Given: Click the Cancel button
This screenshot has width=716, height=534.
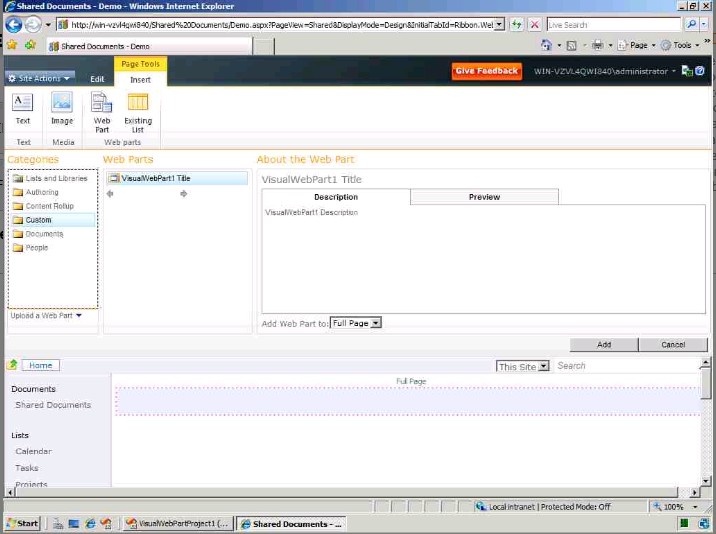Looking at the screenshot, I should pyautogui.click(x=673, y=344).
